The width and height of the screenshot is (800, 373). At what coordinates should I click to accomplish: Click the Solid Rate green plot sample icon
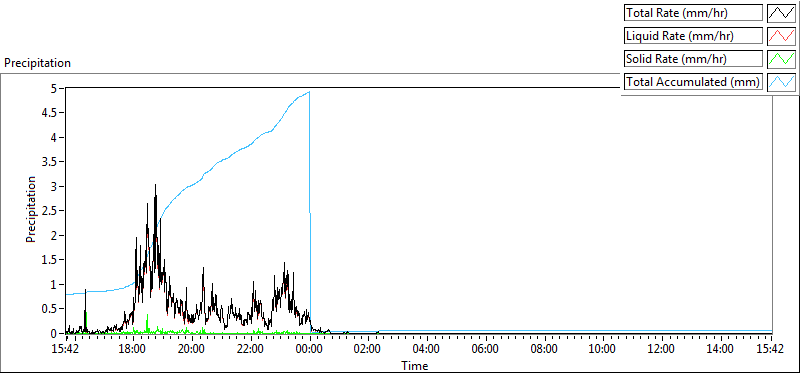point(781,59)
